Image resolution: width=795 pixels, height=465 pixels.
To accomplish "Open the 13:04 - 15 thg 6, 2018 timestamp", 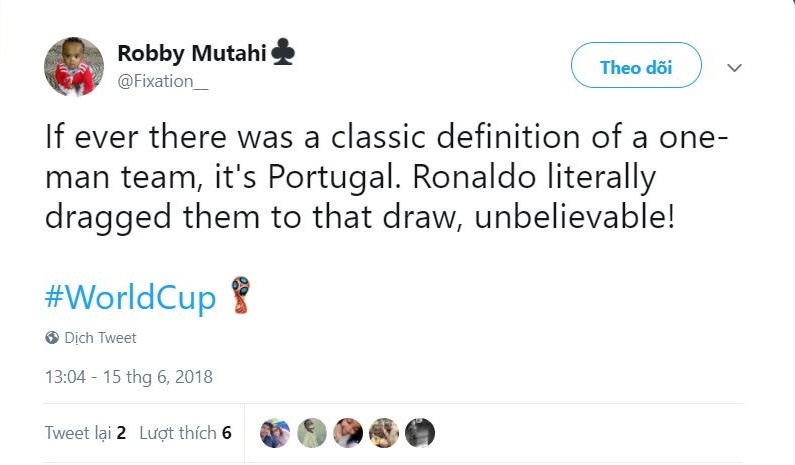I will (129, 377).
